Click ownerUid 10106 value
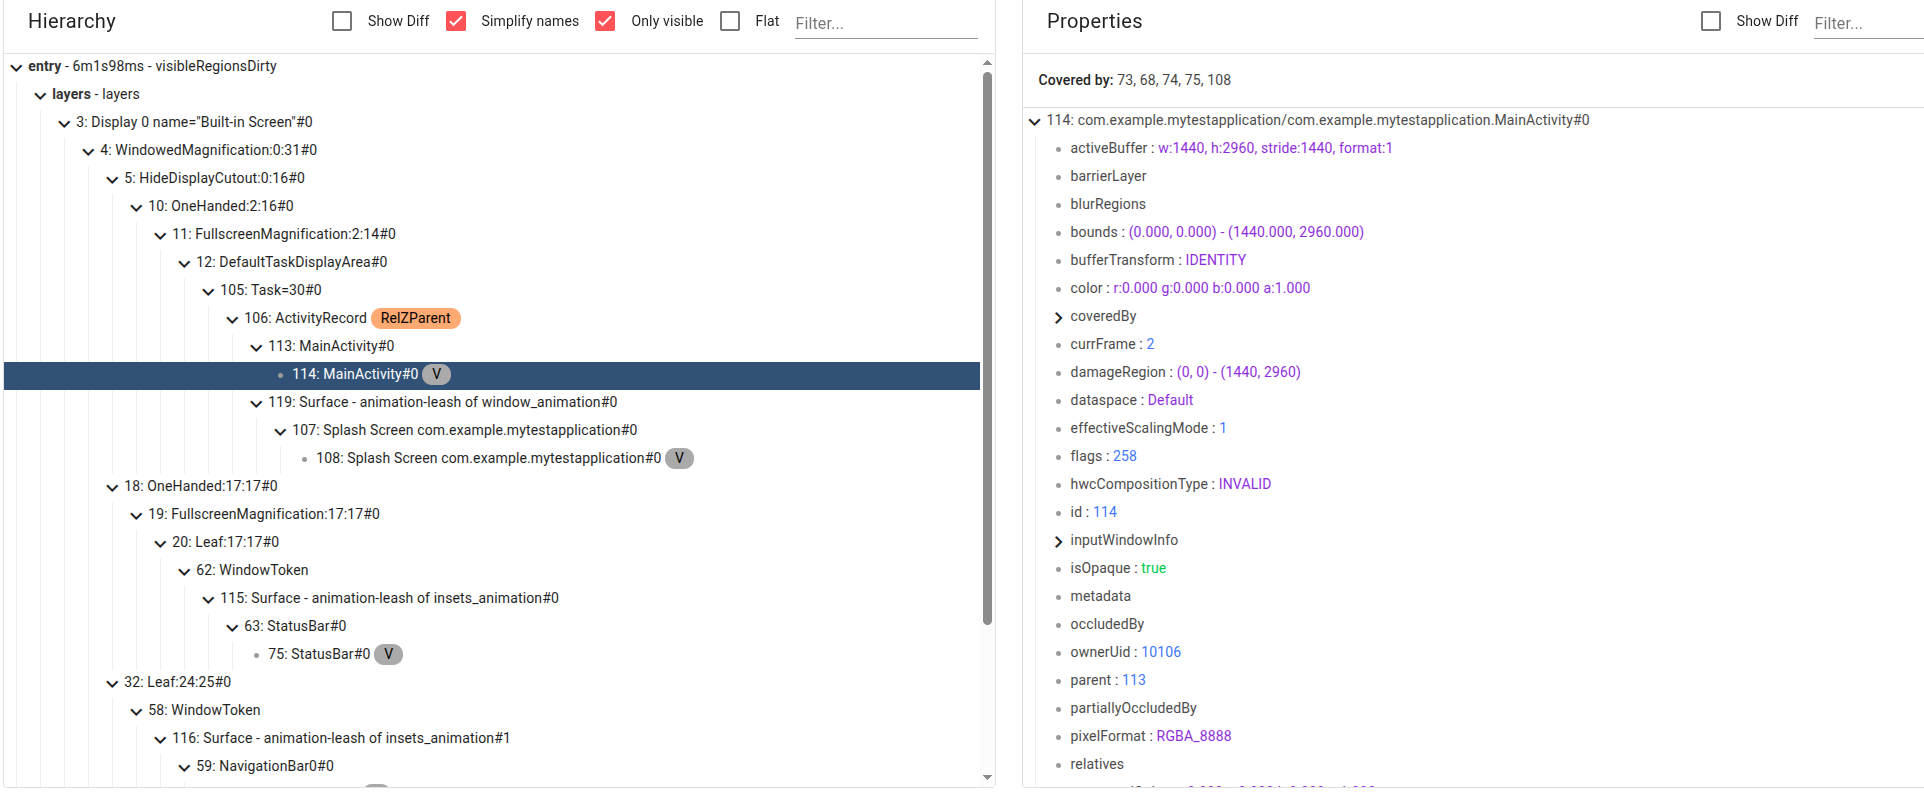Screen dimensions: 1924x794 coord(1161,652)
